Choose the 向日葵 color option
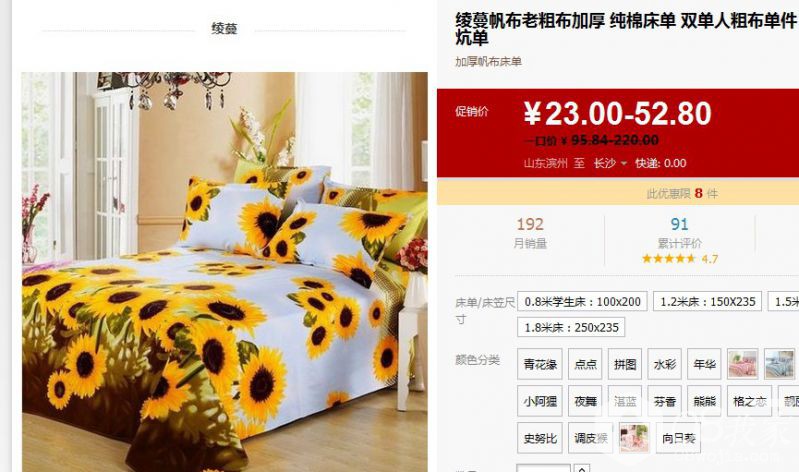The width and height of the screenshot is (799, 472). pos(678,437)
